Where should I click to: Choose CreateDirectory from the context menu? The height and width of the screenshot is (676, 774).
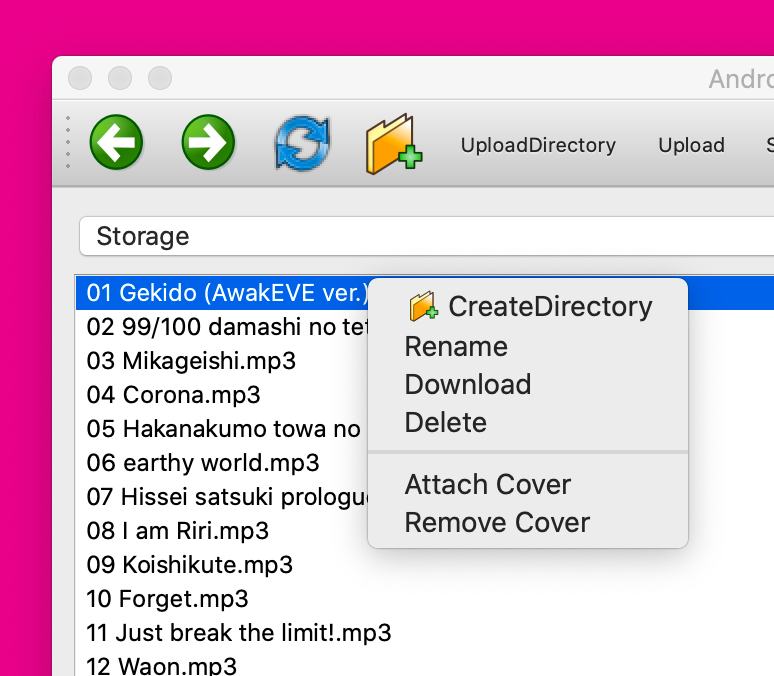point(528,307)
